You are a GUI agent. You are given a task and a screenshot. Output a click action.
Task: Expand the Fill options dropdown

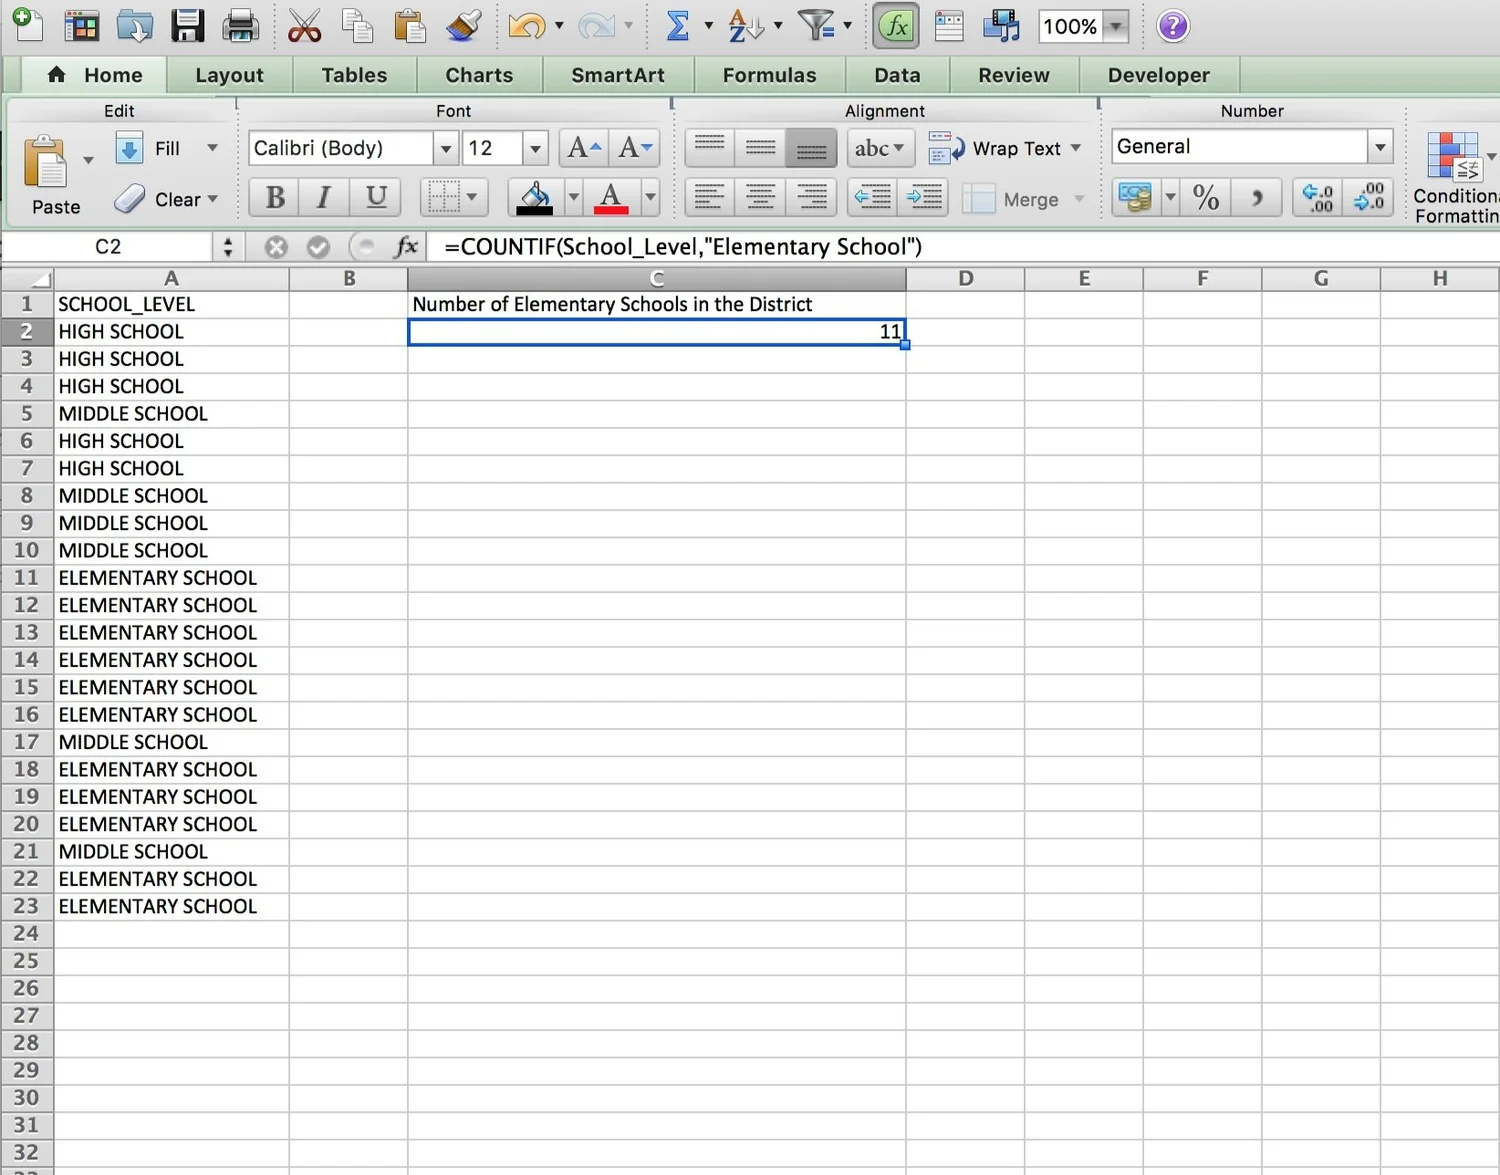point(212,148)
